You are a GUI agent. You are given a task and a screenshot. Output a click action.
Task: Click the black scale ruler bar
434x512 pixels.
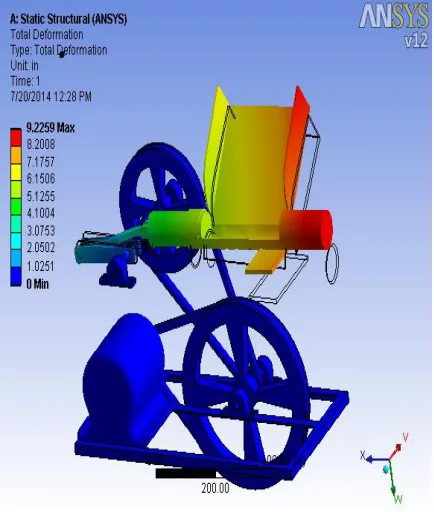(186, 473)
